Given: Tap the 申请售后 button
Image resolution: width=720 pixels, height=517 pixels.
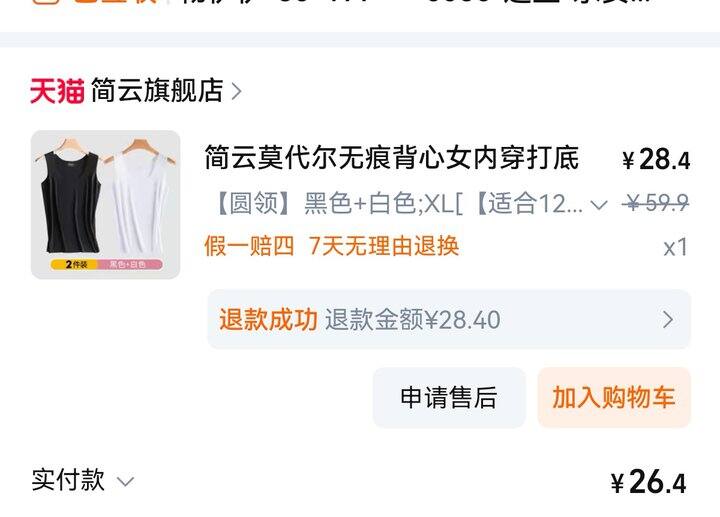Looking at the screenshot, I should pyautogui.click(x=449, y=397).
